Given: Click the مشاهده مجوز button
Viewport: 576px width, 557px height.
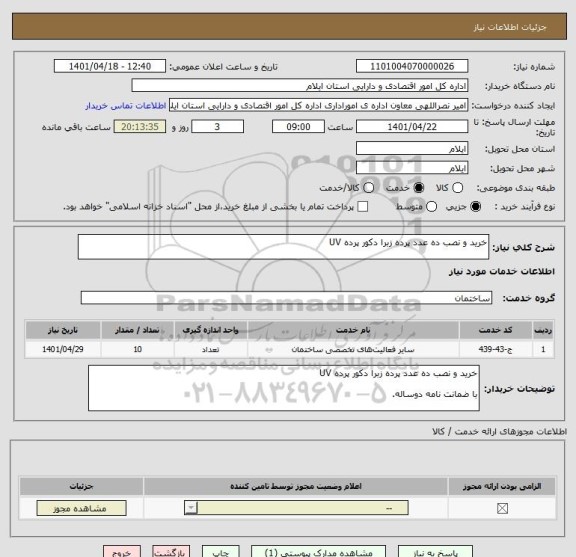Looking at the screenshot, I should (81, 508).
